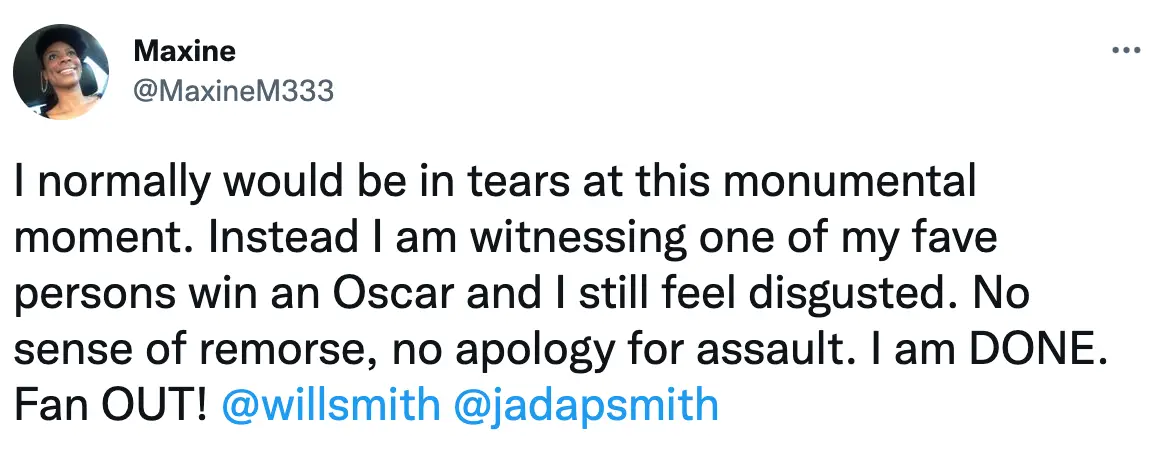1153x463 pixels.
Task: Select the "Fan OUT!" text in the tweet
Action: tap(109, 406)
